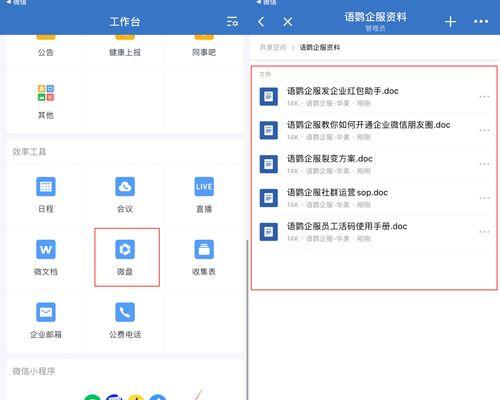The width and height of the screenshot is (500, 400).
Task: Click the 效率工具 section heading
Action: (x=29, y=152)
